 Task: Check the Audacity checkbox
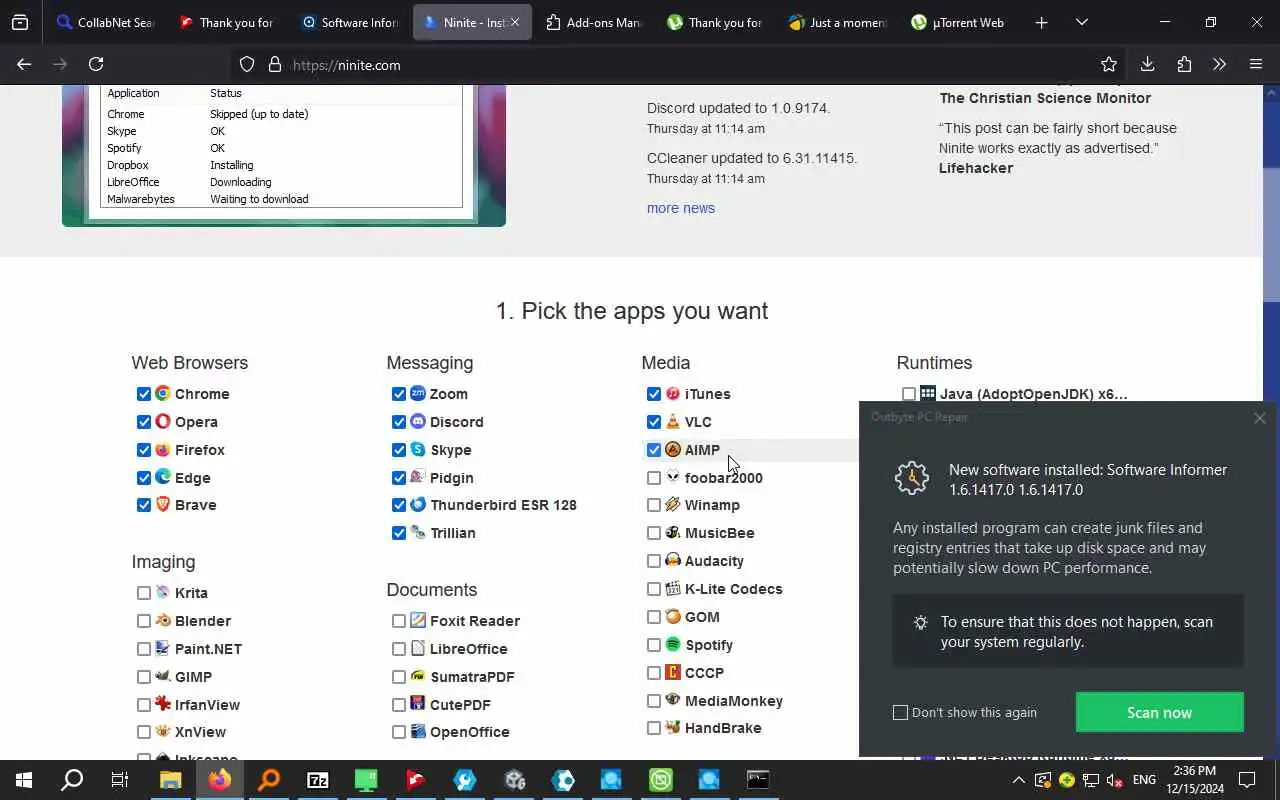pos(654,561)
